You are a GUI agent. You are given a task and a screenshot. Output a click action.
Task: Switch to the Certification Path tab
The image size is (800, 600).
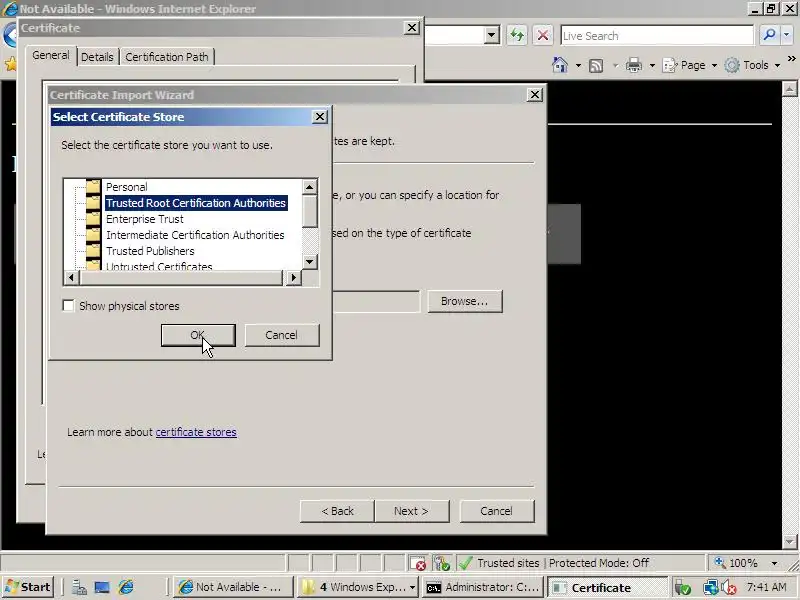coord(167,57)
